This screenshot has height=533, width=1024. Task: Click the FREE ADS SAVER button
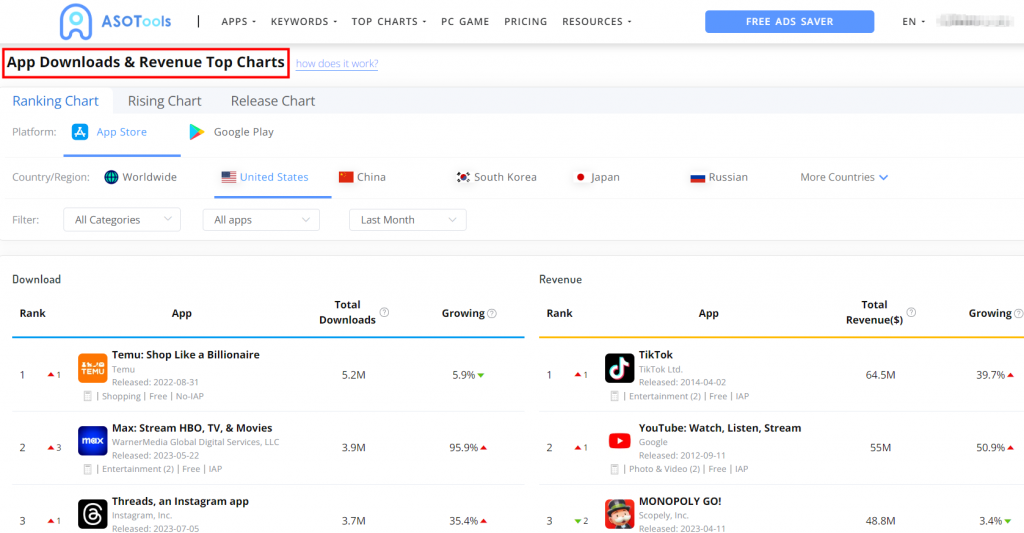(789, 22)
